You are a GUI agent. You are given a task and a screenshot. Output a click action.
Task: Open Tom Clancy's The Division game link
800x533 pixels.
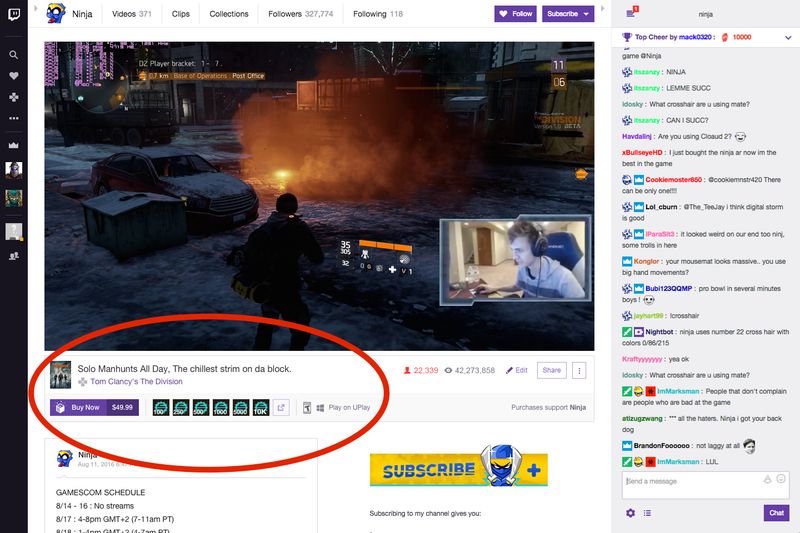(x=136, y=382)
